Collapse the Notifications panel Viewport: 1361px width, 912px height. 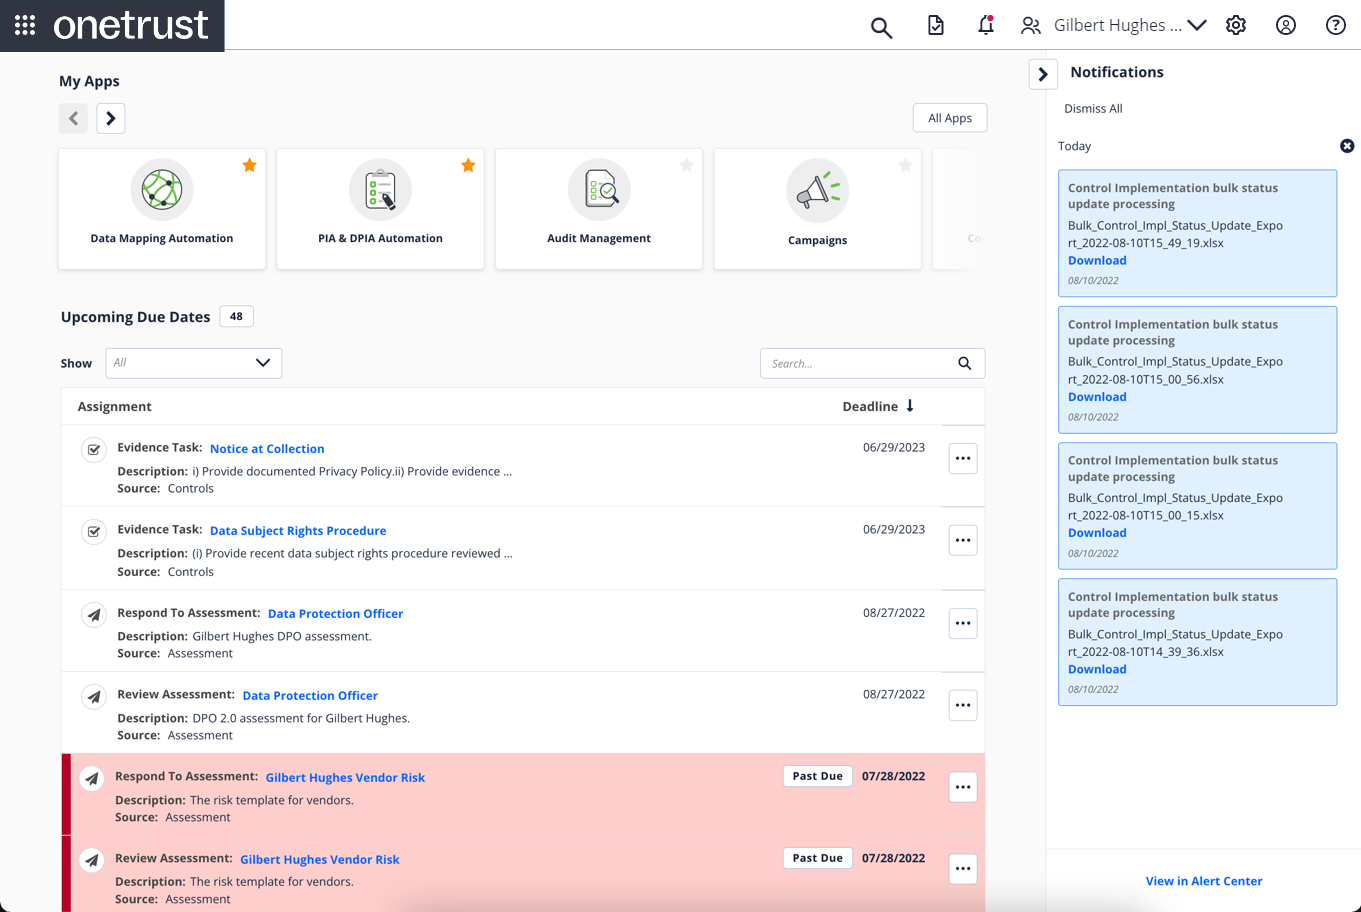1043,74
